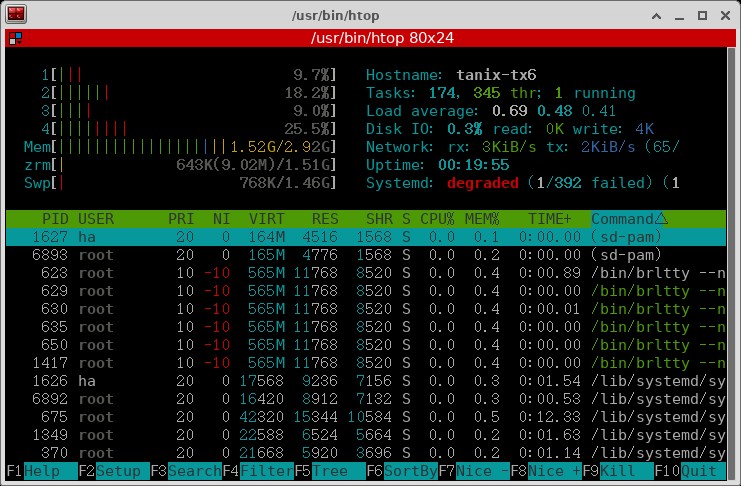This screenshot has height=486, width=741.
Task: Sort by the TIME+ column header
Action: click(x=550, y=219)
